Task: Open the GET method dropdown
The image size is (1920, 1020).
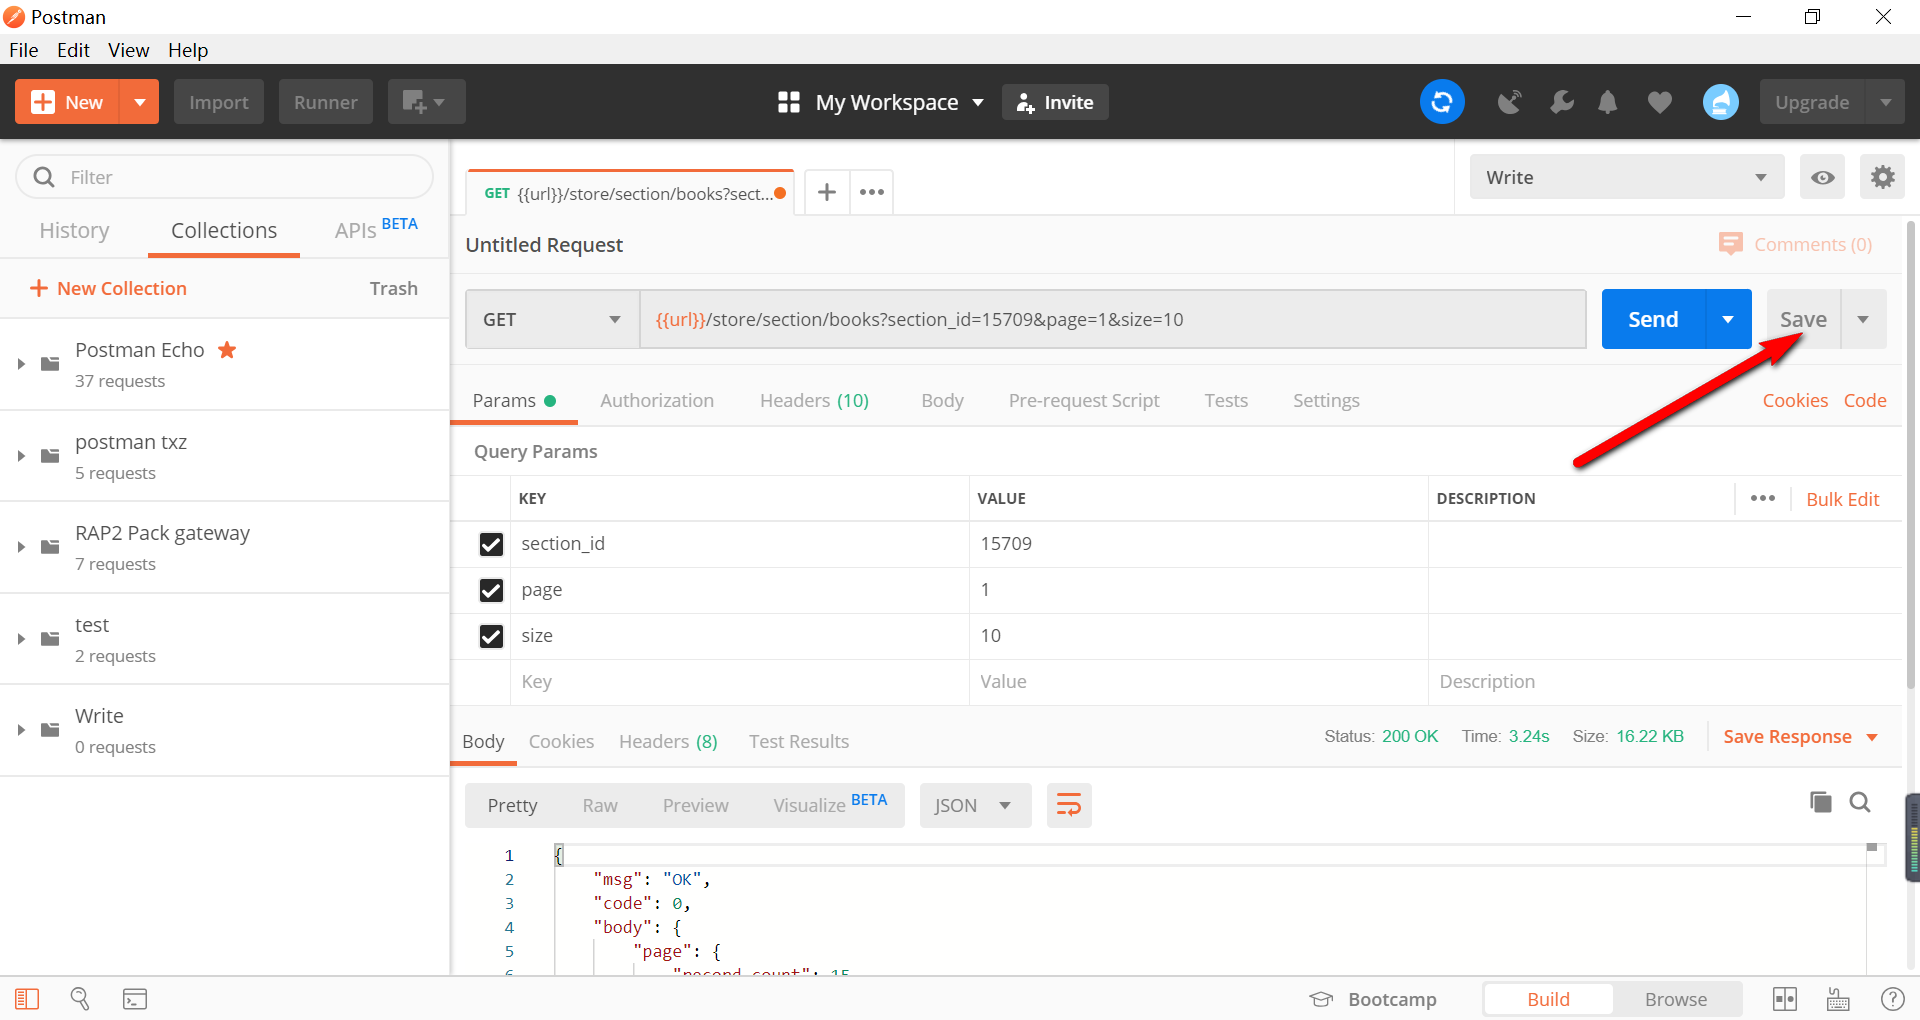Action: click(552, 319)
